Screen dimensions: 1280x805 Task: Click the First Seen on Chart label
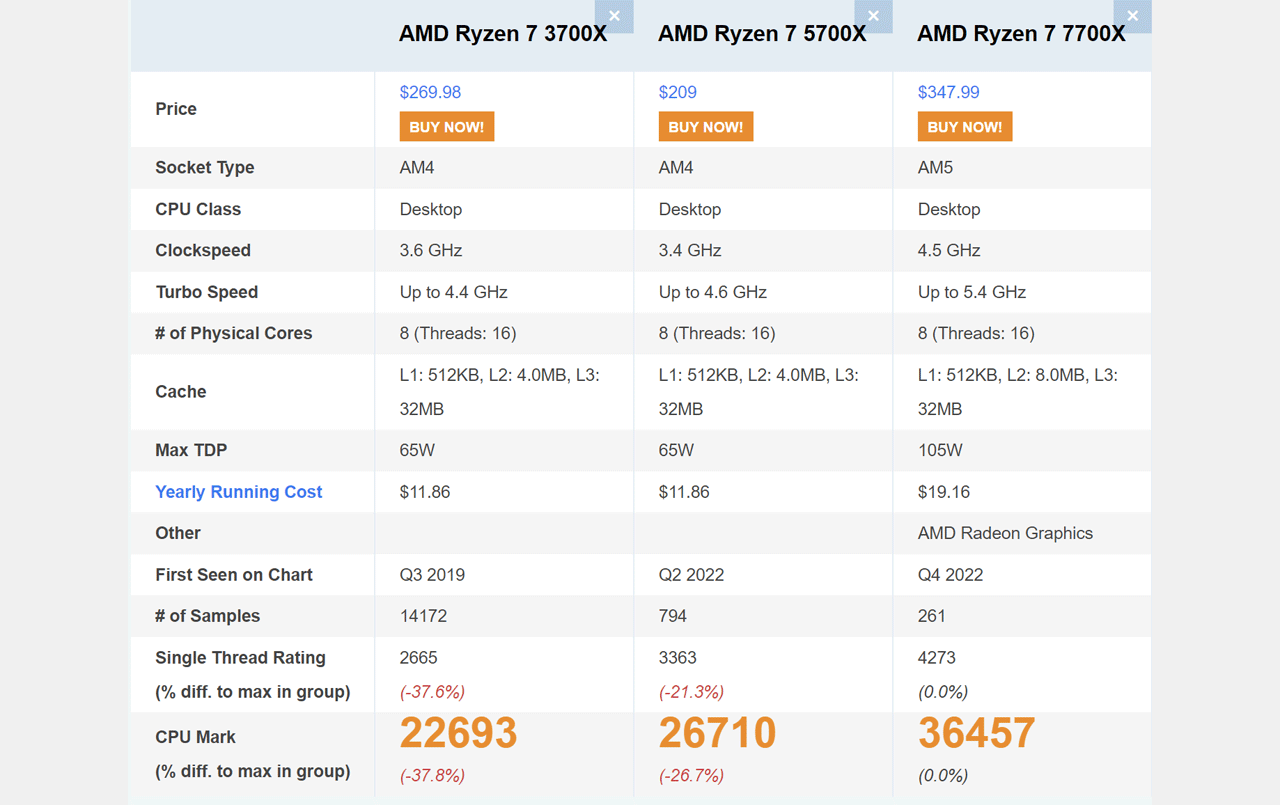[x=234, y=575]
